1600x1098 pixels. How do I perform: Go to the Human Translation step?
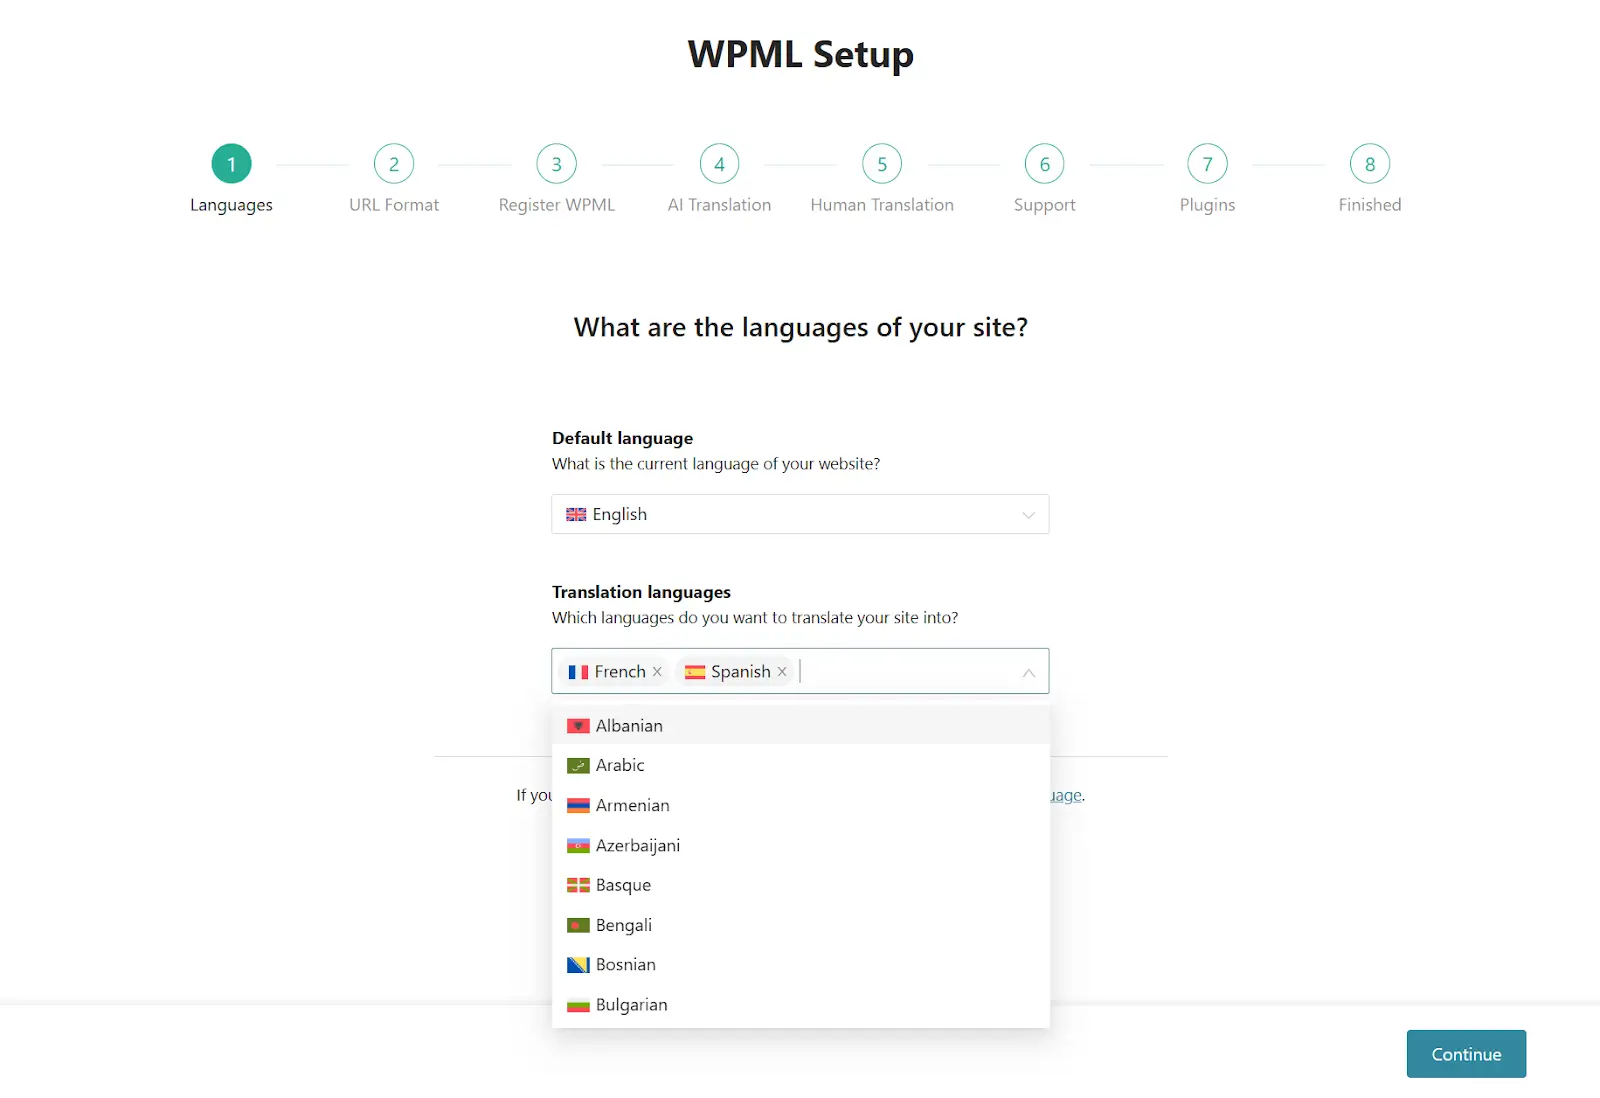(x=881, y=163)
